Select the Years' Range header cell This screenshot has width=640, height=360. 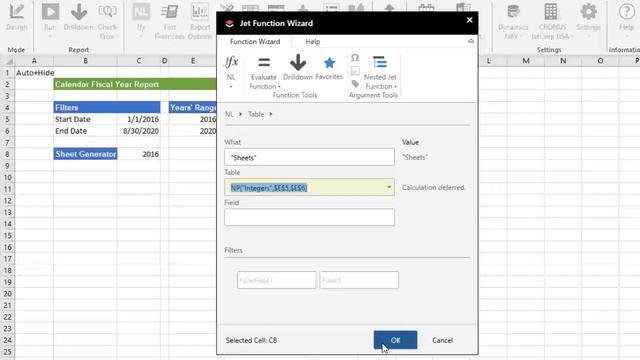(x=193, y=107)
